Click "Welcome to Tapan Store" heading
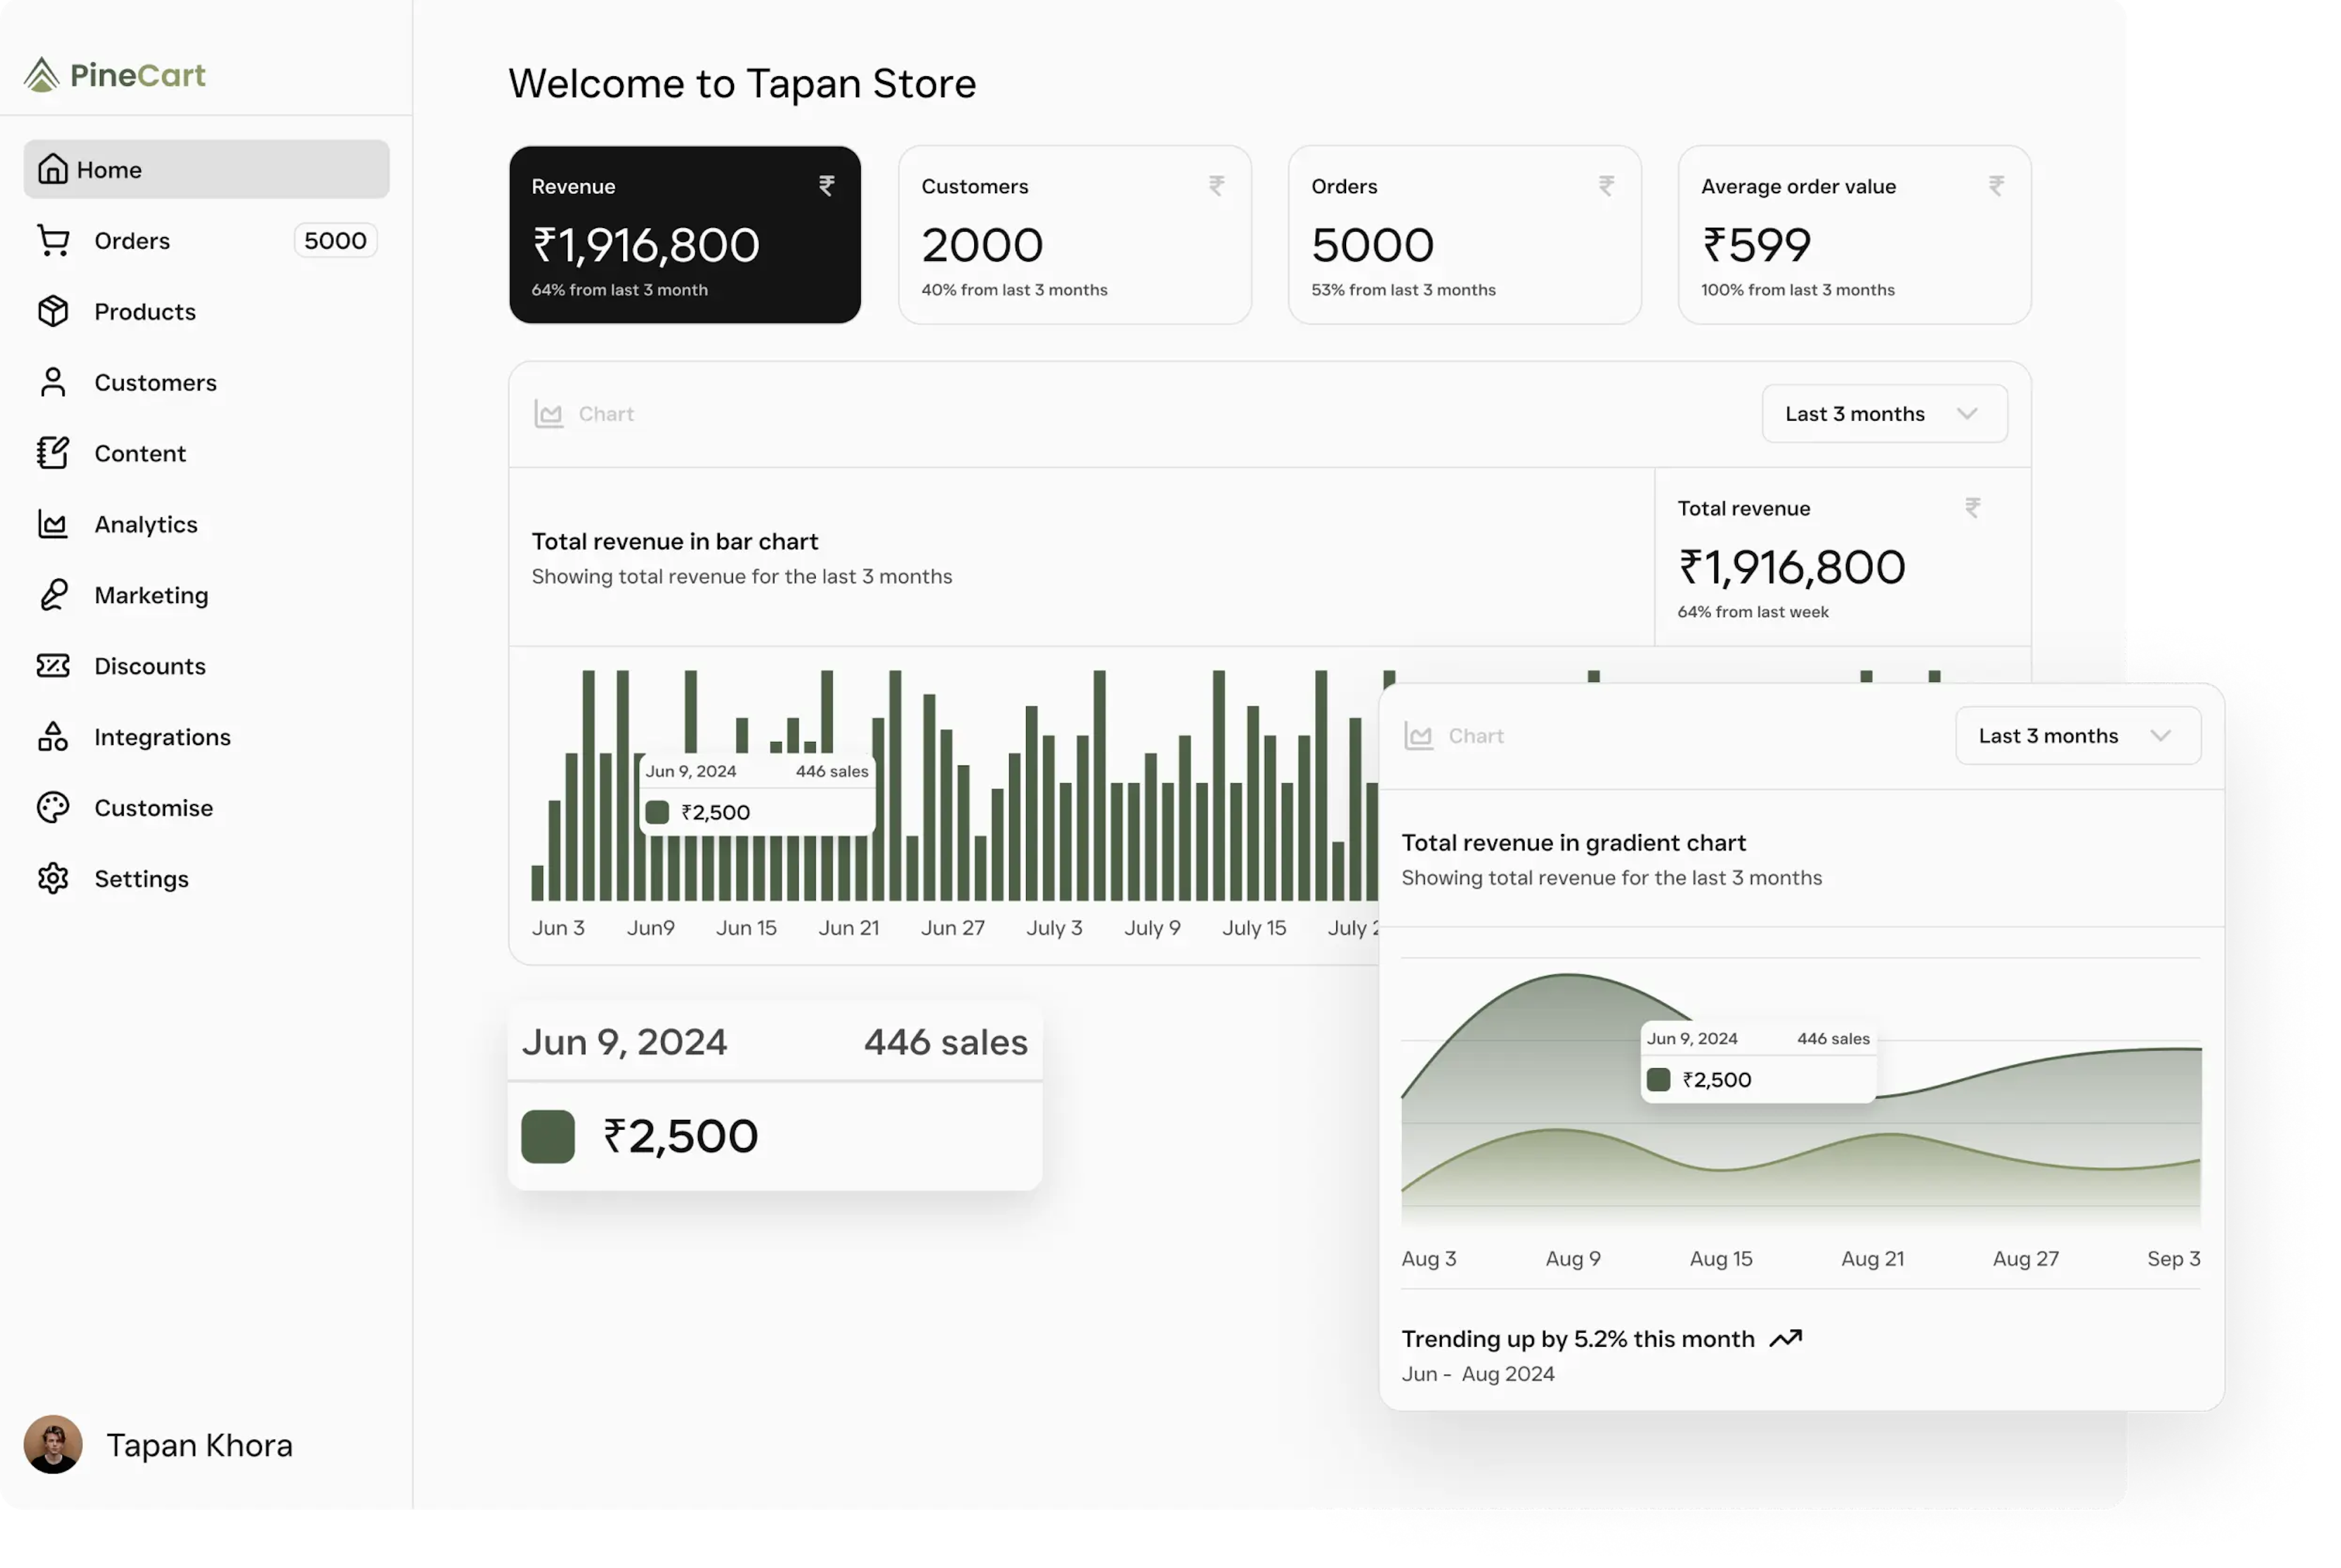 tap(742, 83)
